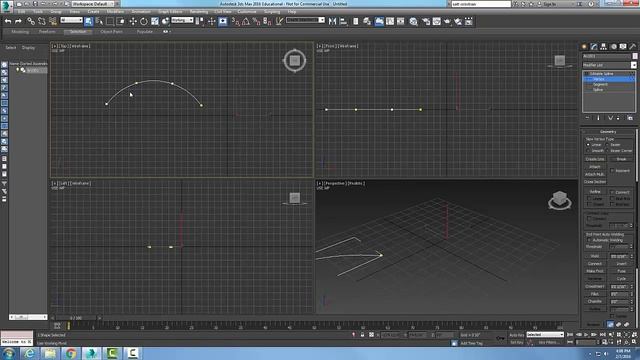Switch to the Object Paint ribbon tab
This screenshot has height=360, width=640.
[x=111, y=31]
